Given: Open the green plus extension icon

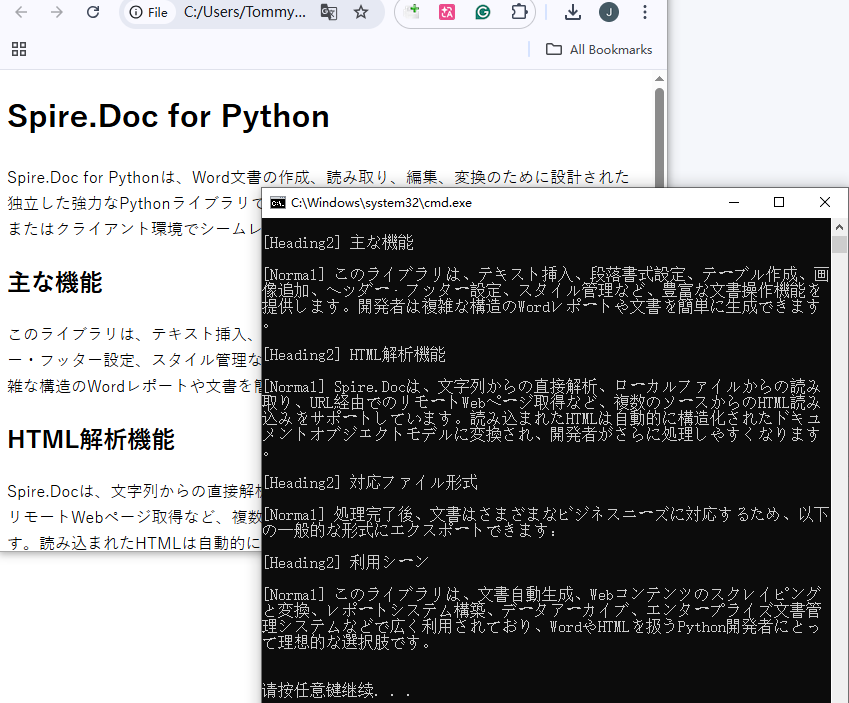Looking at the screenshot, I should click(x=412, y=11).
